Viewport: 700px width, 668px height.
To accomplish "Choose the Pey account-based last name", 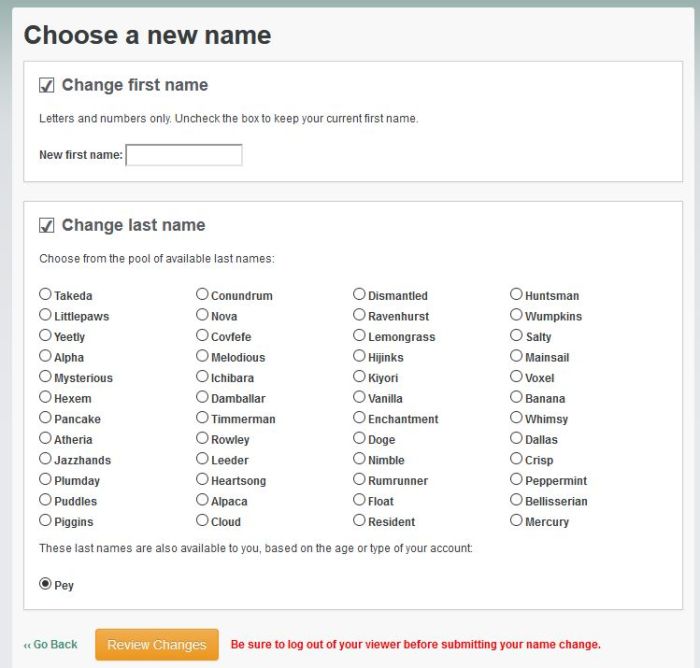I will tap(45, 584).
